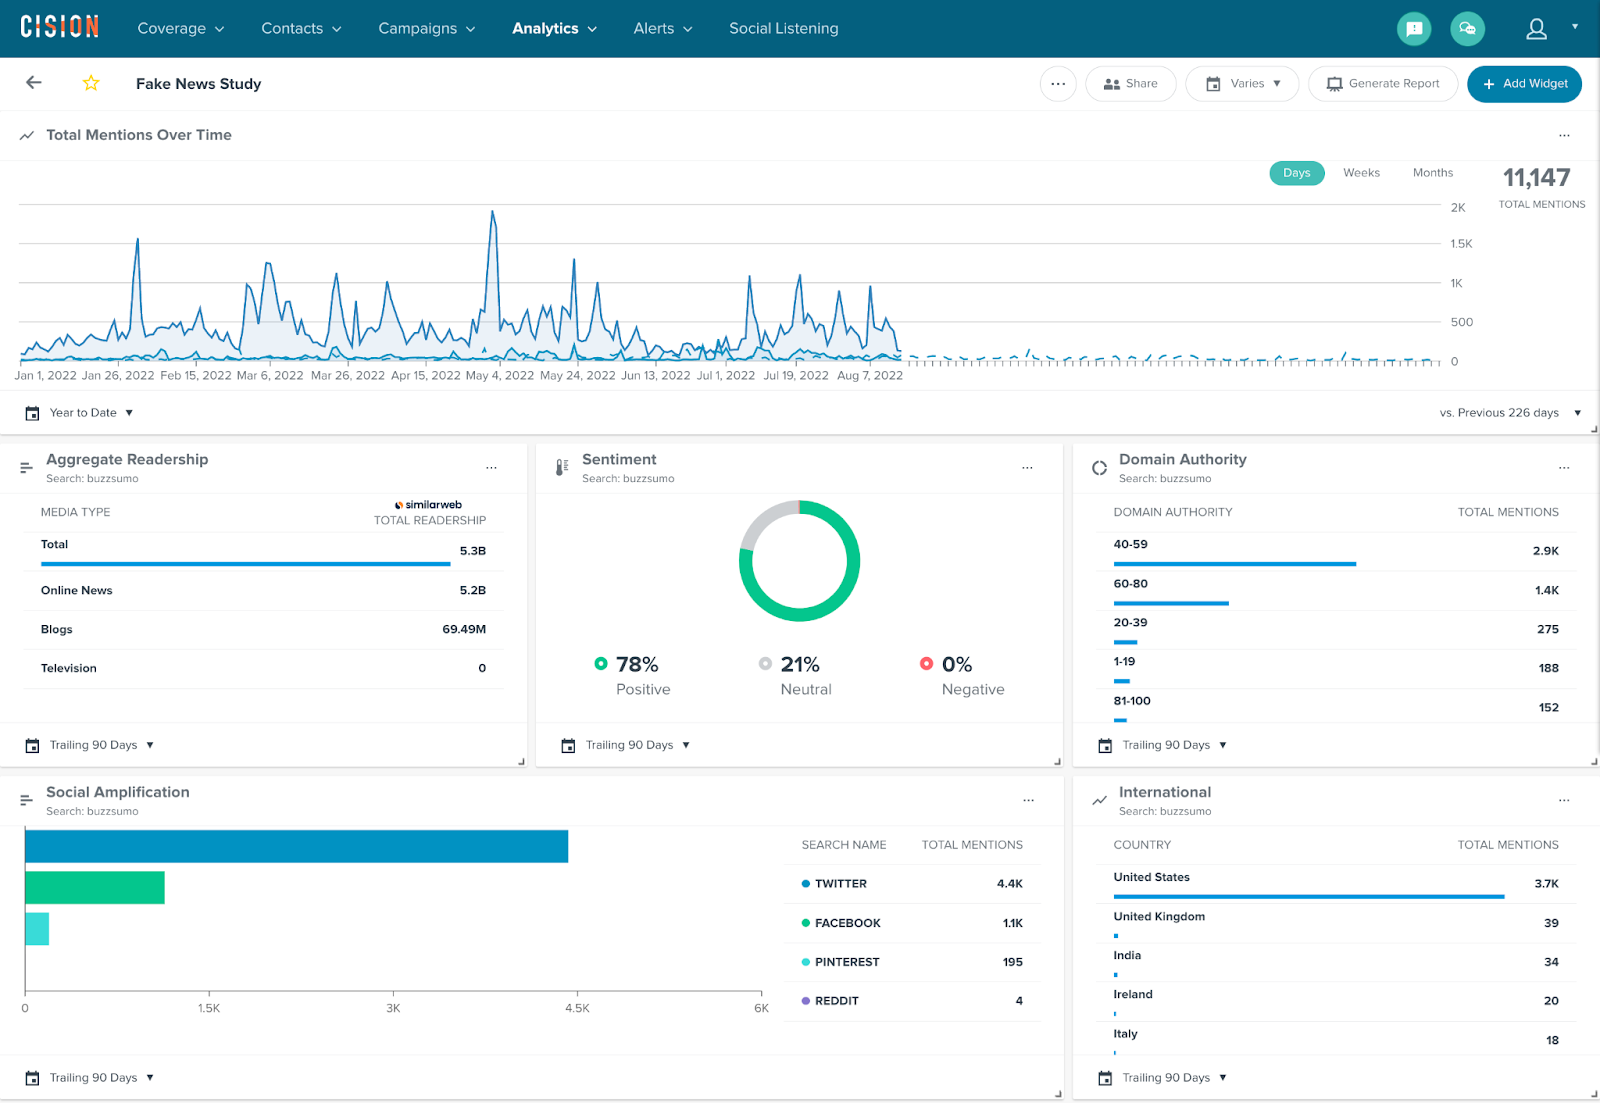Open the Social Listening section
The width and height of the screenshot is (1600, 1103).
783,28
